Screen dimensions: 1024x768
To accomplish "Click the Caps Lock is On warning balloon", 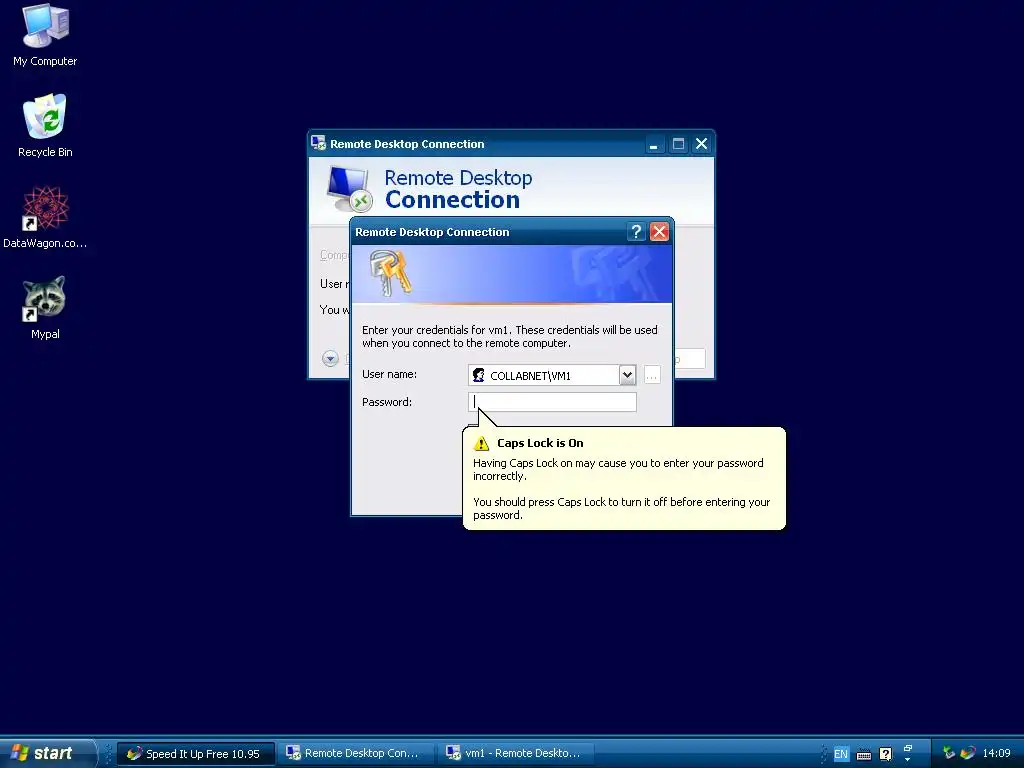I will coord(624,478).
